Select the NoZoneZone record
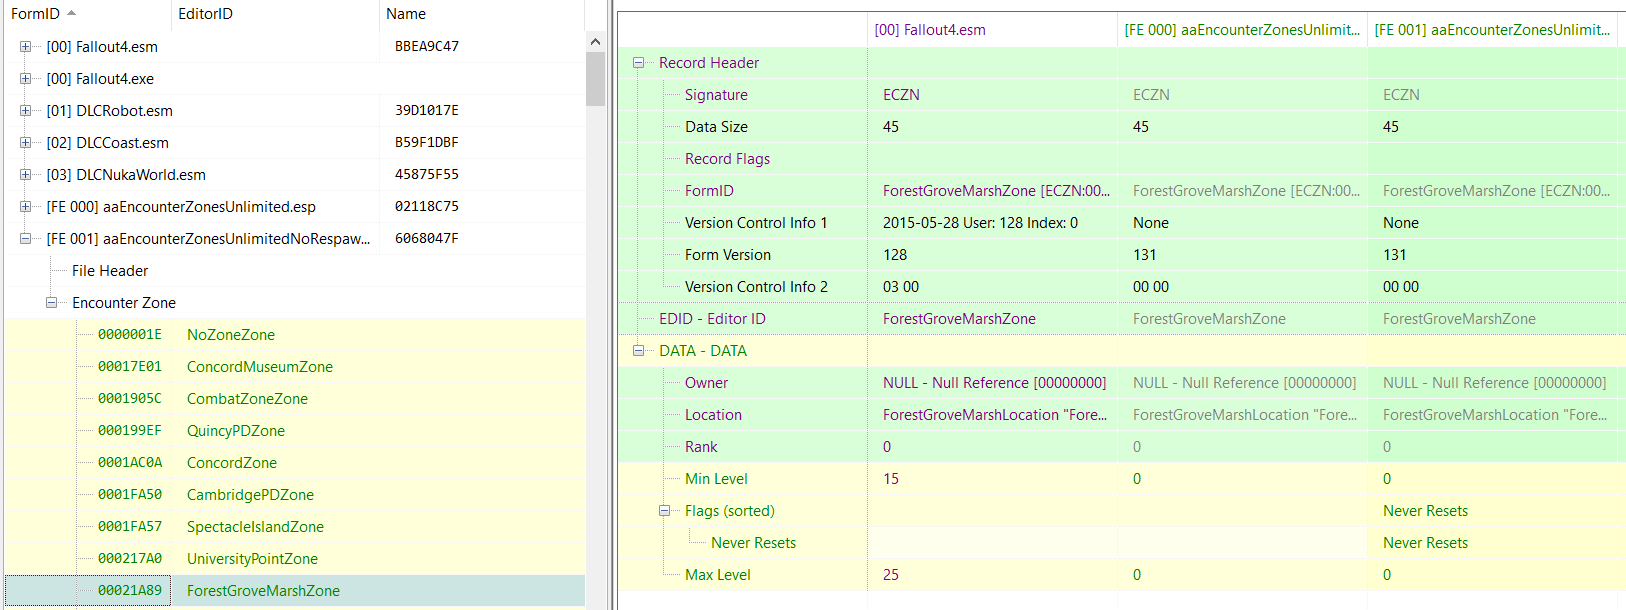This screenshot has height=610, width=1626. (x=231, y=335)
